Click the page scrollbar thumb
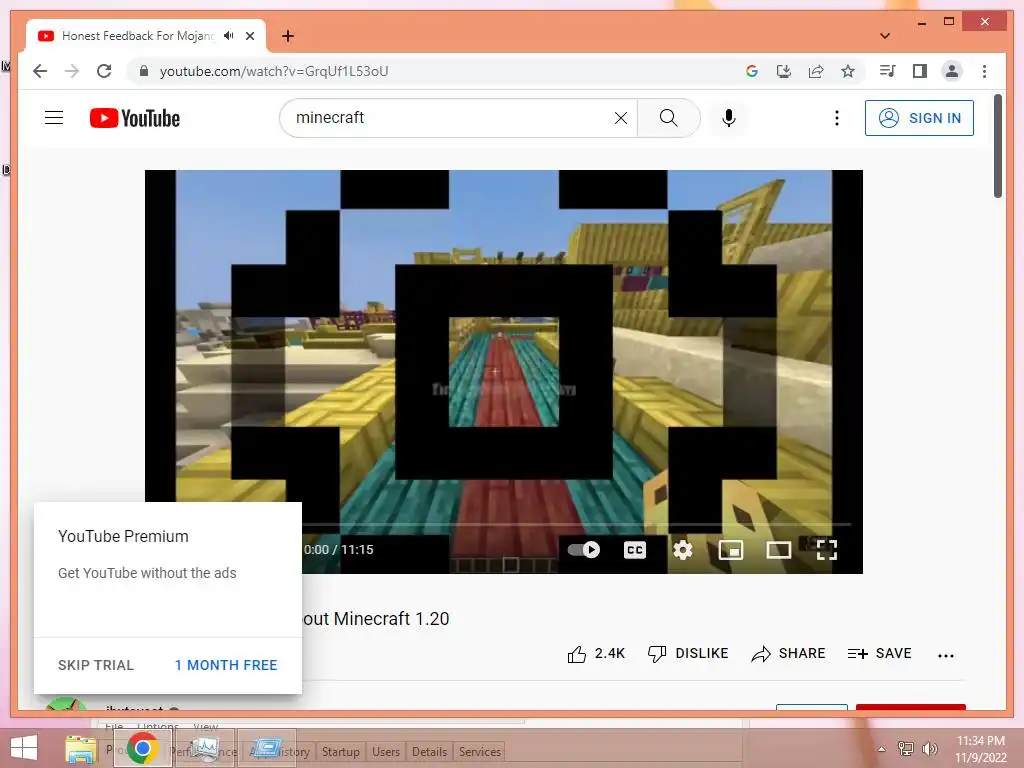The width and height of the screenshot is (1024, 768). pos(997,146)
